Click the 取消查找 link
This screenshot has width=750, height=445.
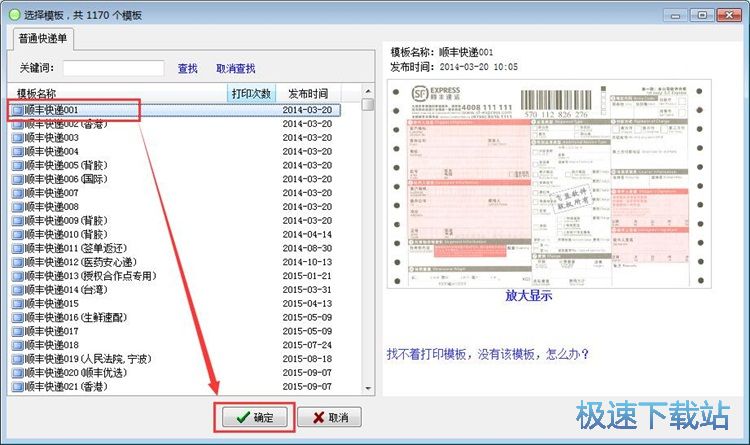click(x=235, y=68)
